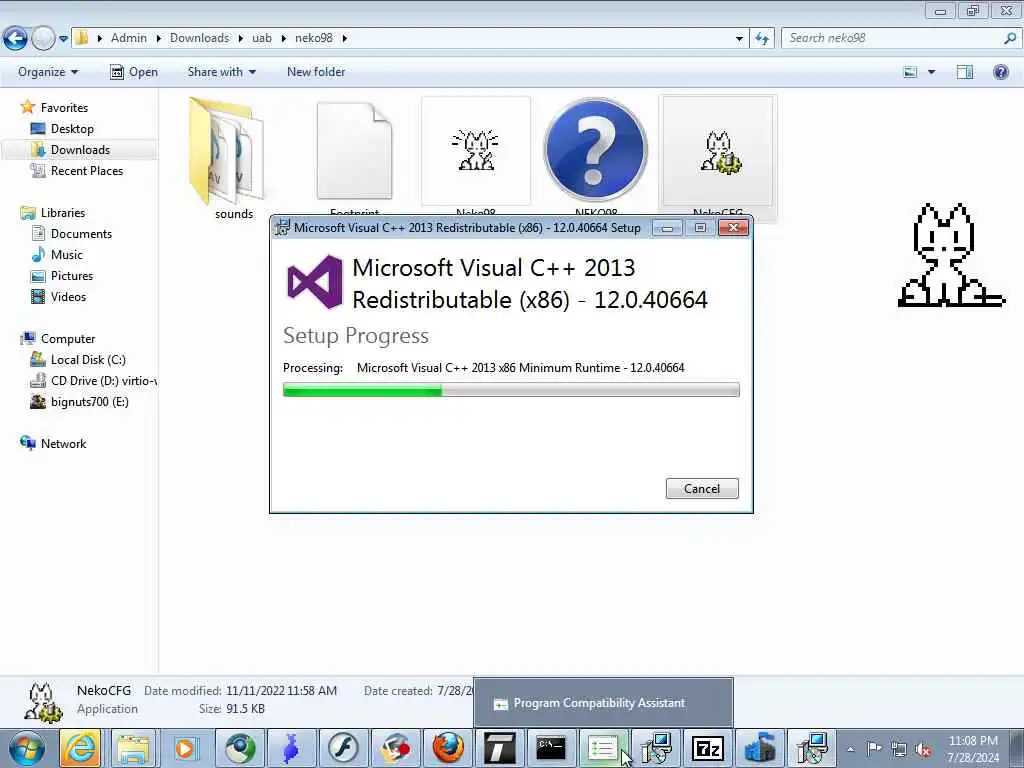1024x768 pixels.
Task: Open the Explorer help icon
Action: click(x=1000, y=72)
